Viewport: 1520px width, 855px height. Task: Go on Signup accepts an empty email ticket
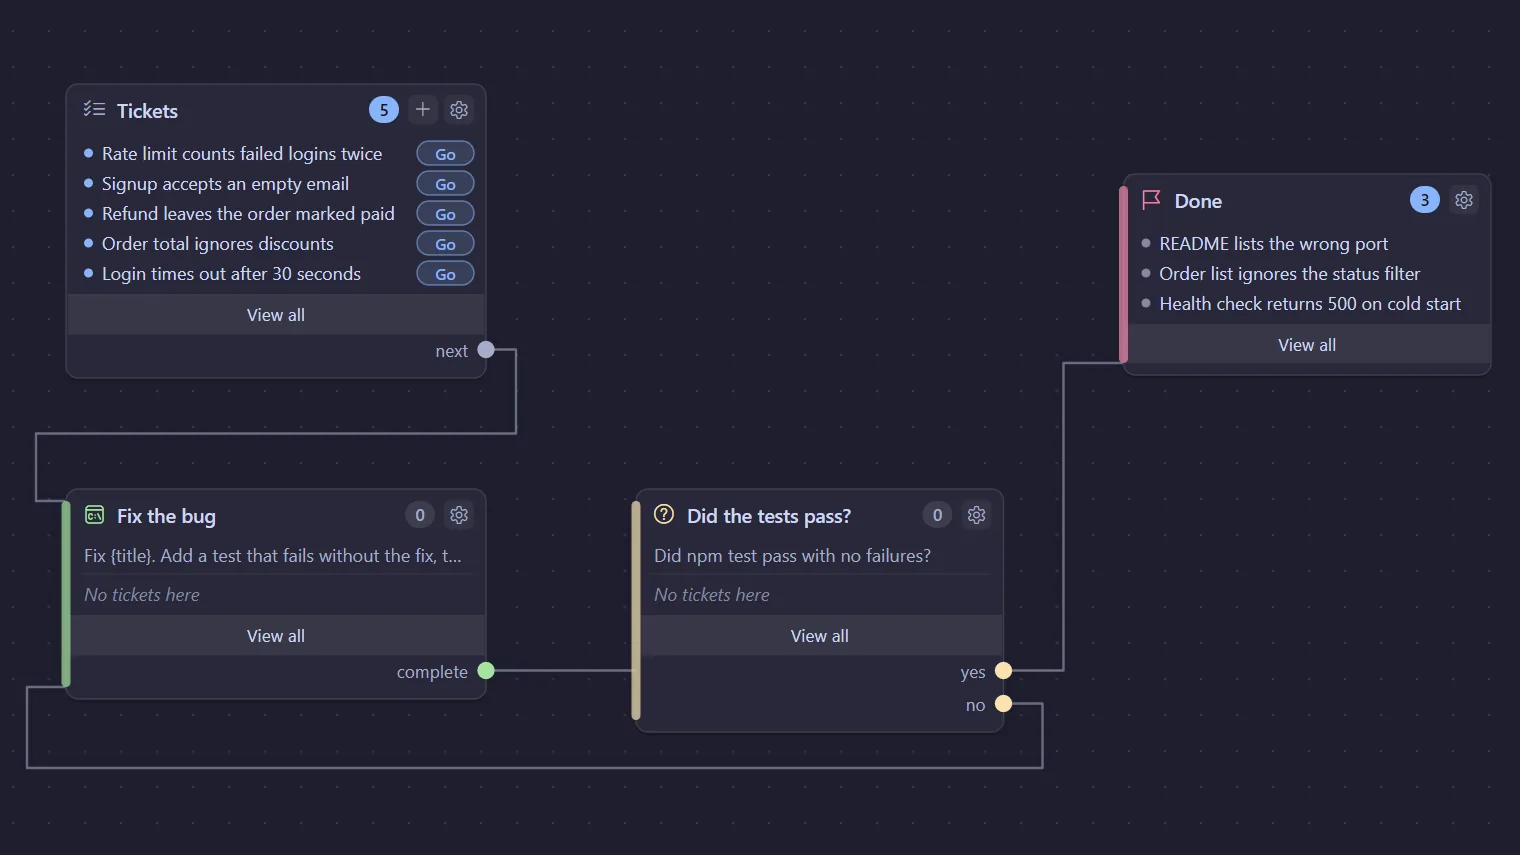445,184
